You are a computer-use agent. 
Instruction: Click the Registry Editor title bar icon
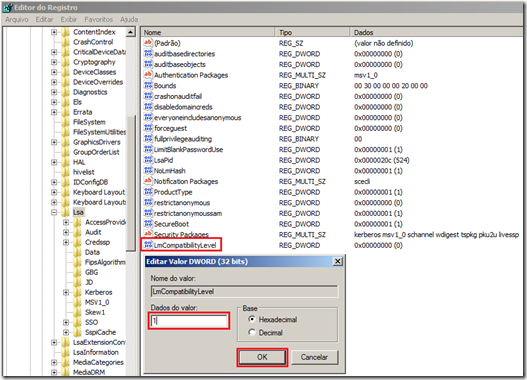pyautogui.click(x=7, y=7)
